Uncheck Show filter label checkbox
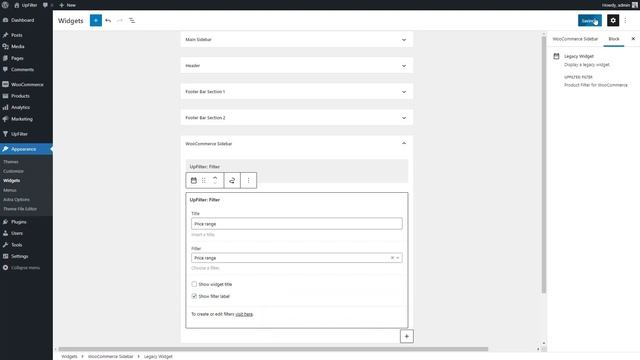This screenshot has height=360, width=640. pyautogui.click(x=194, y=296)
